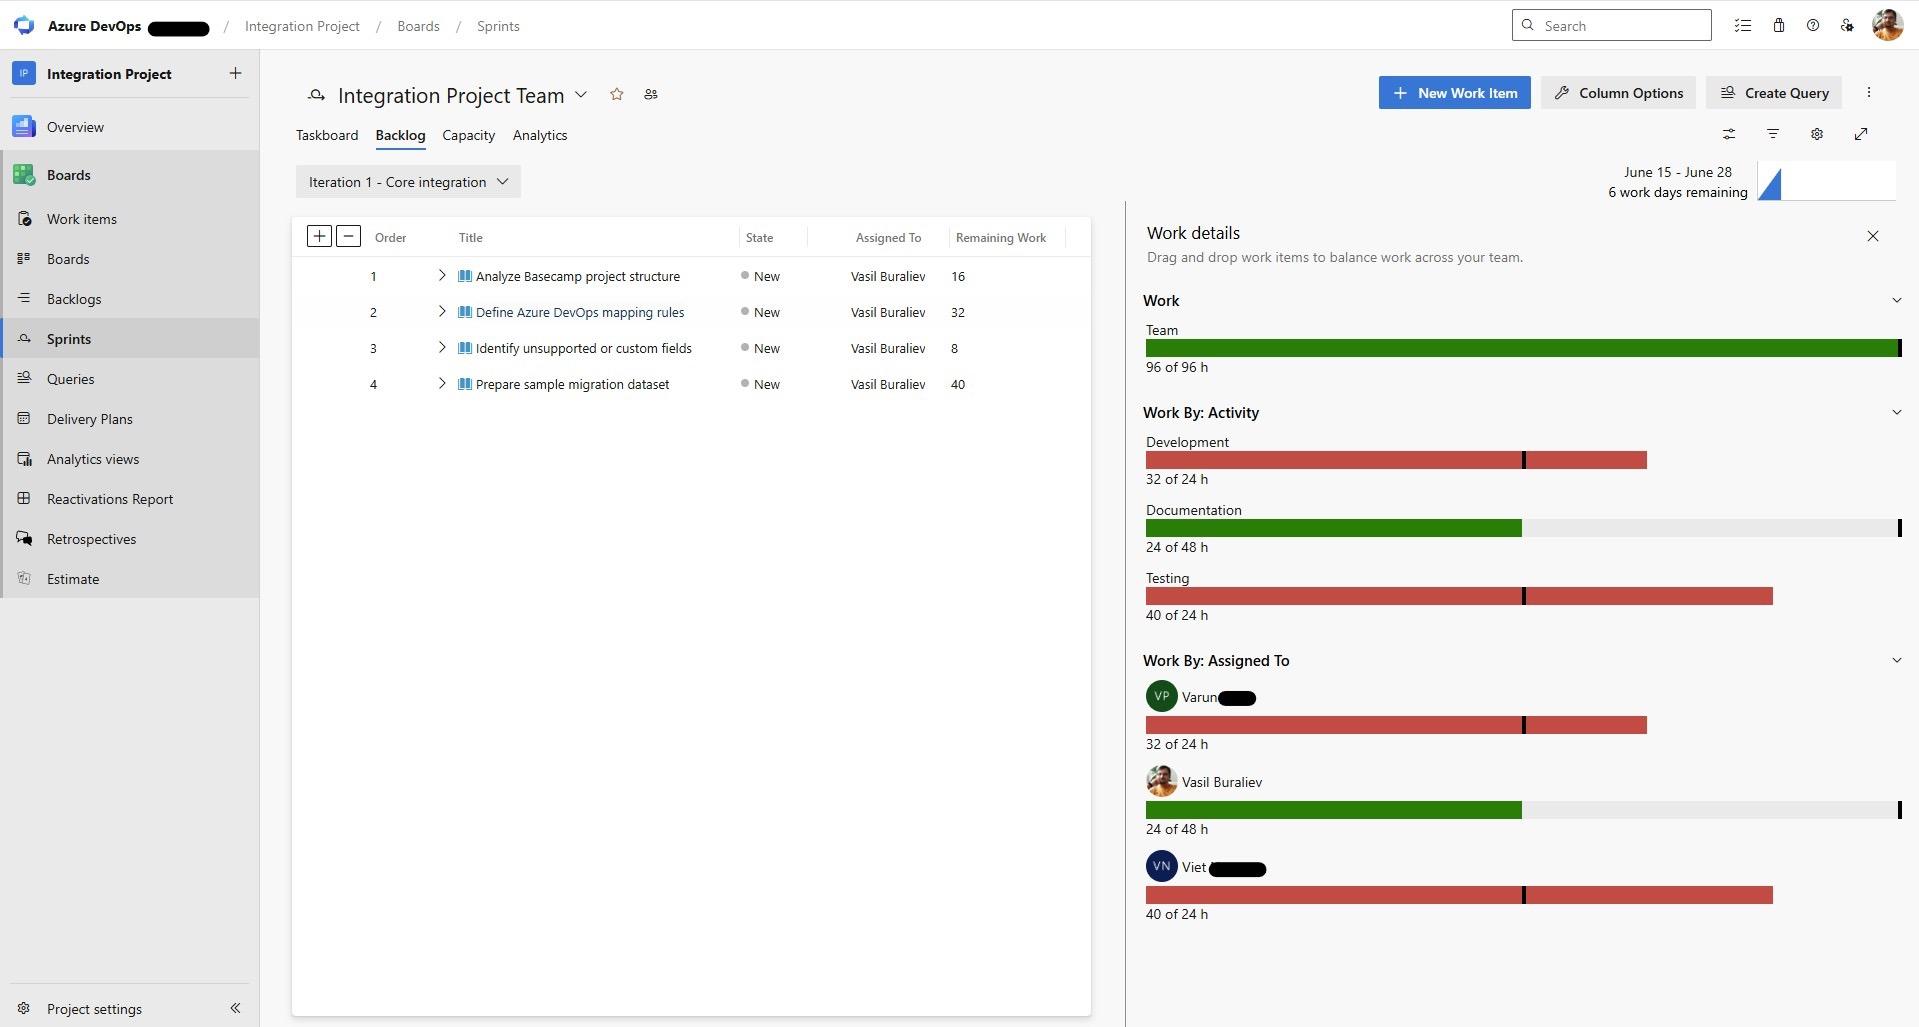Open Analytics views in sidebar
Image resolution: width=1919 pixels, height=1027 pixels.
[93, 459]
